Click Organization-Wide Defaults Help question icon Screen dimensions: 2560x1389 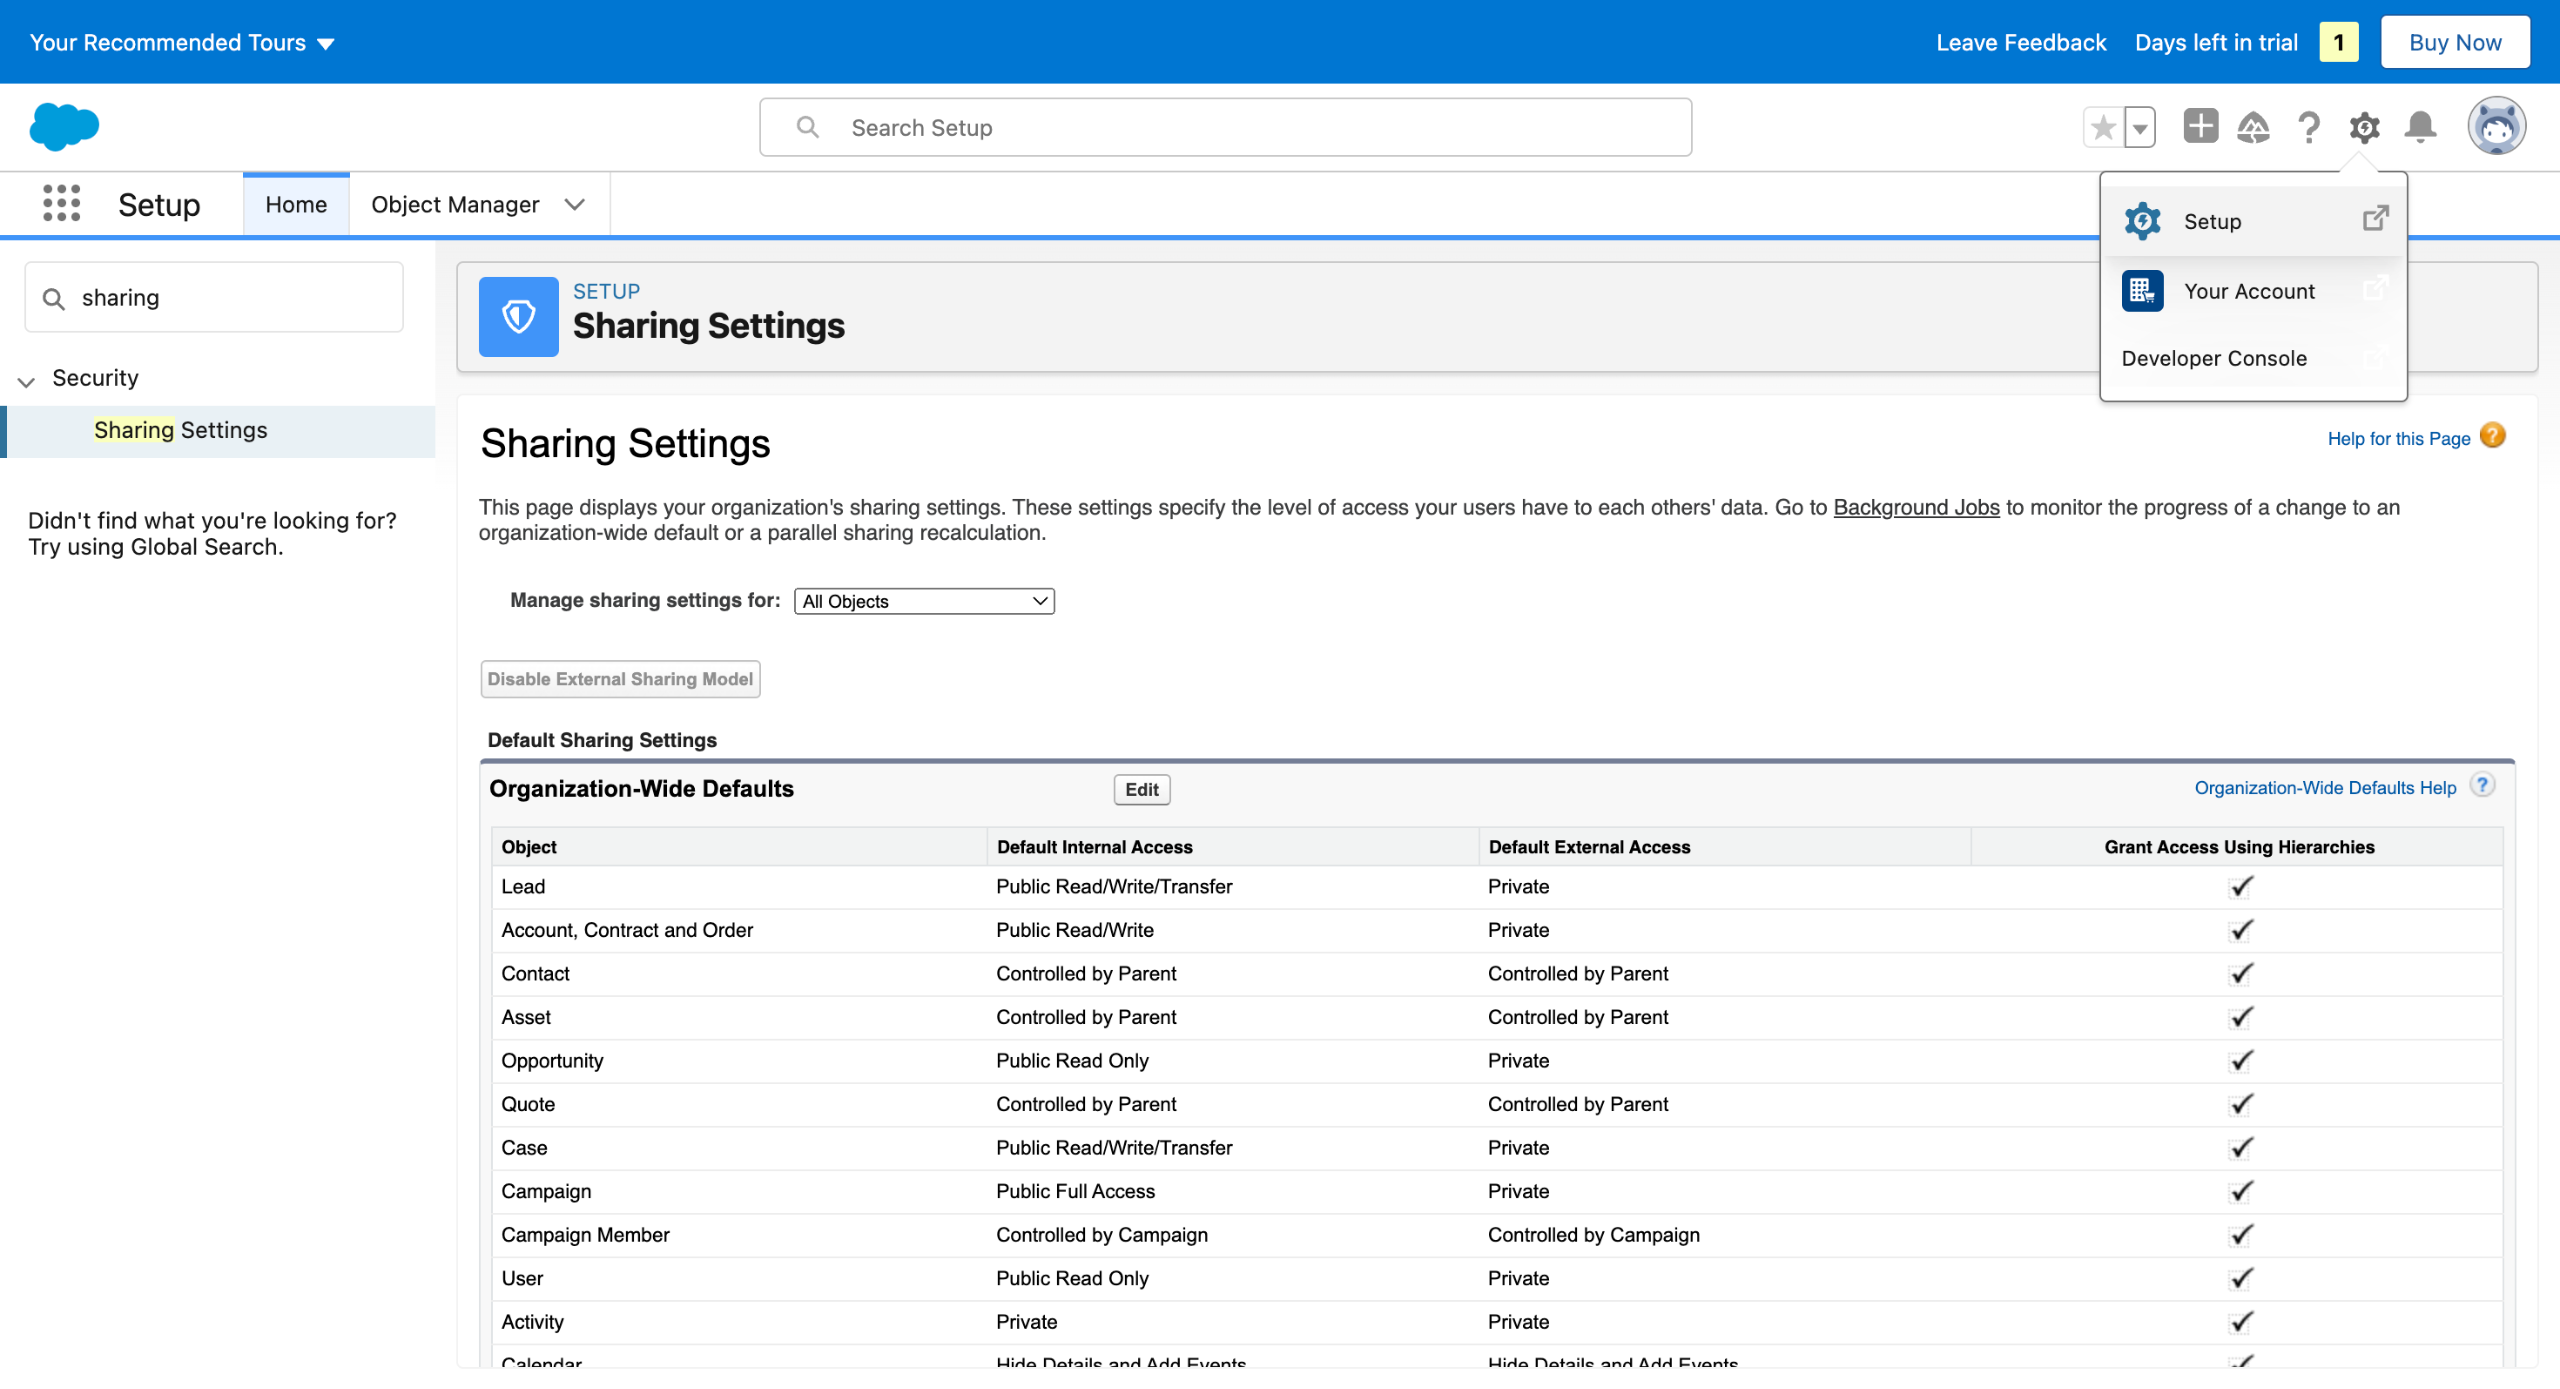pos(2482,786)
